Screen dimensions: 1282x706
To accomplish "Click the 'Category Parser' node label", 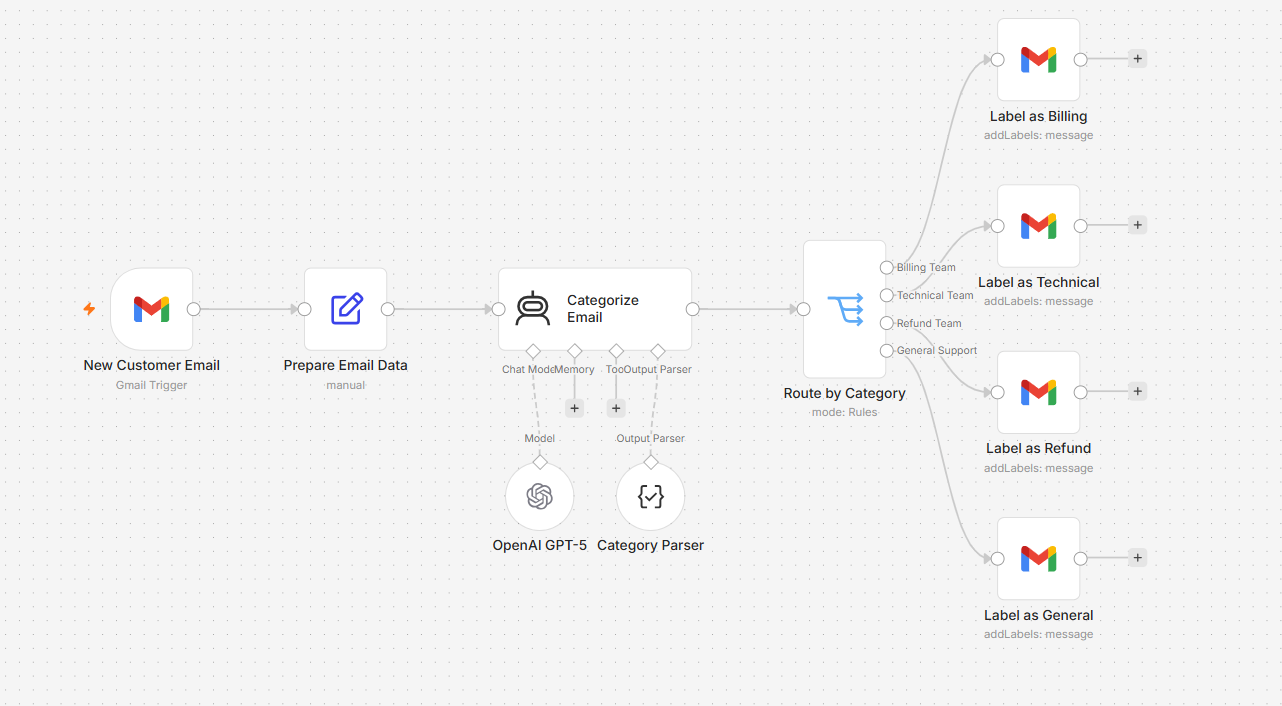I will (651, 545).
